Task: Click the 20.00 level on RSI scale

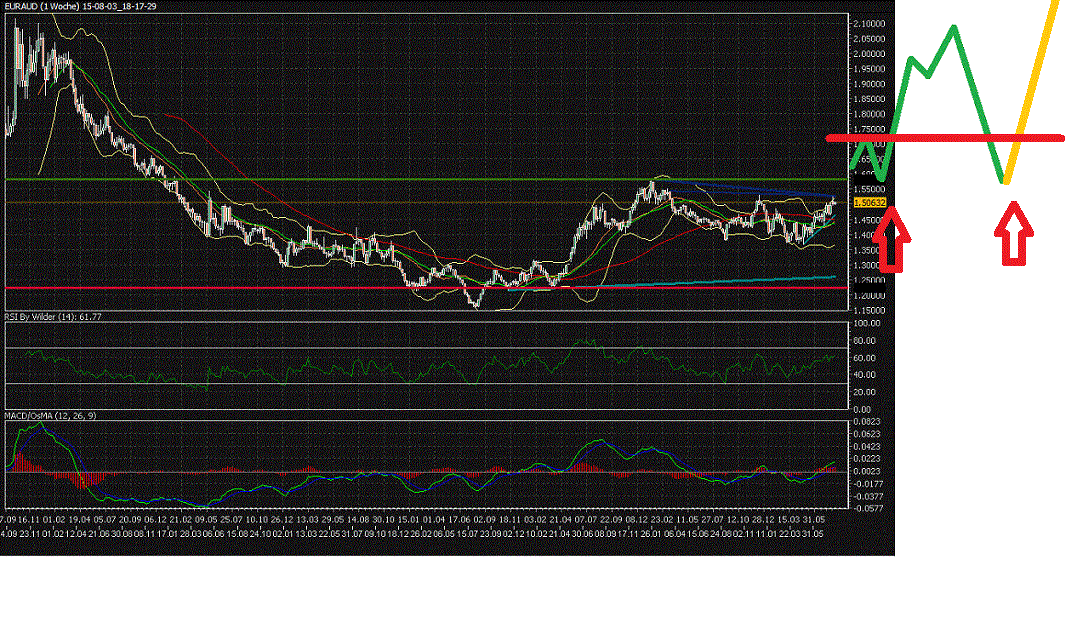Action: point(865,392)
